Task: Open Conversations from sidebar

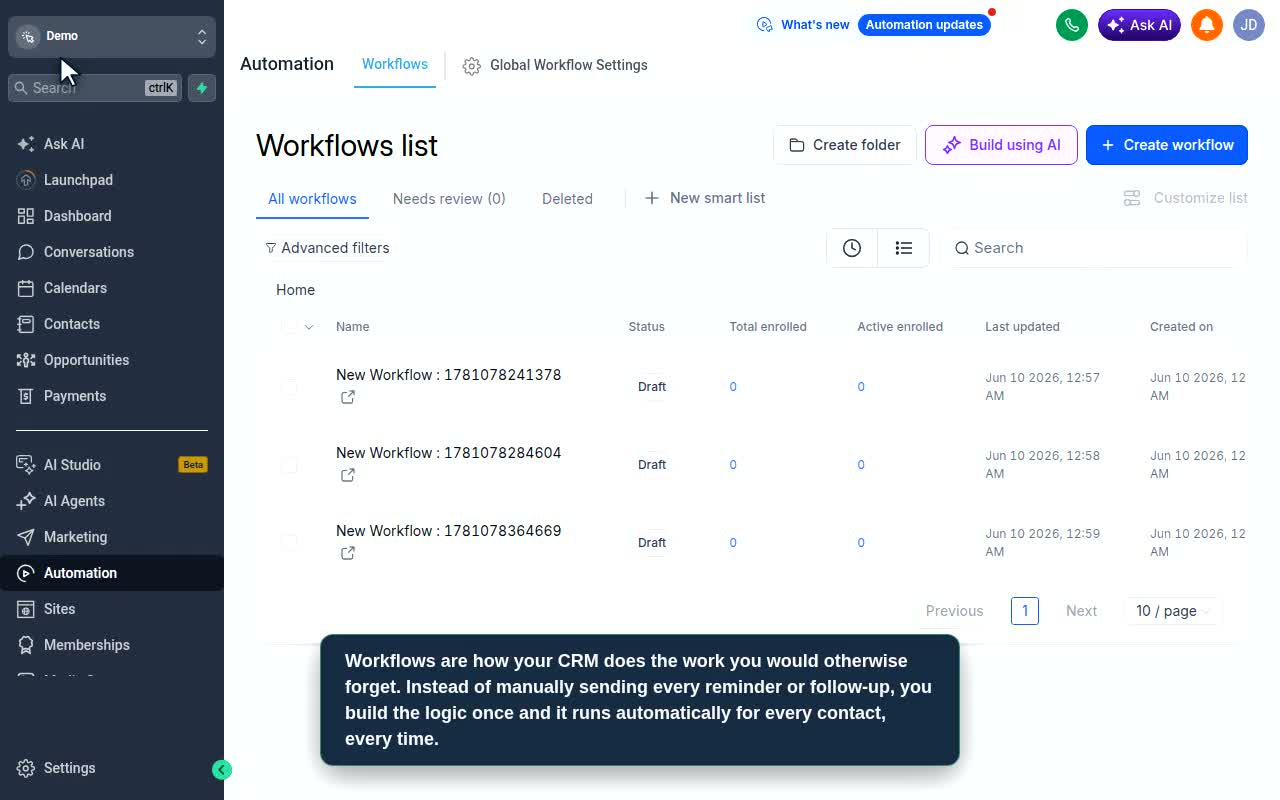Action: pos(112,252)
